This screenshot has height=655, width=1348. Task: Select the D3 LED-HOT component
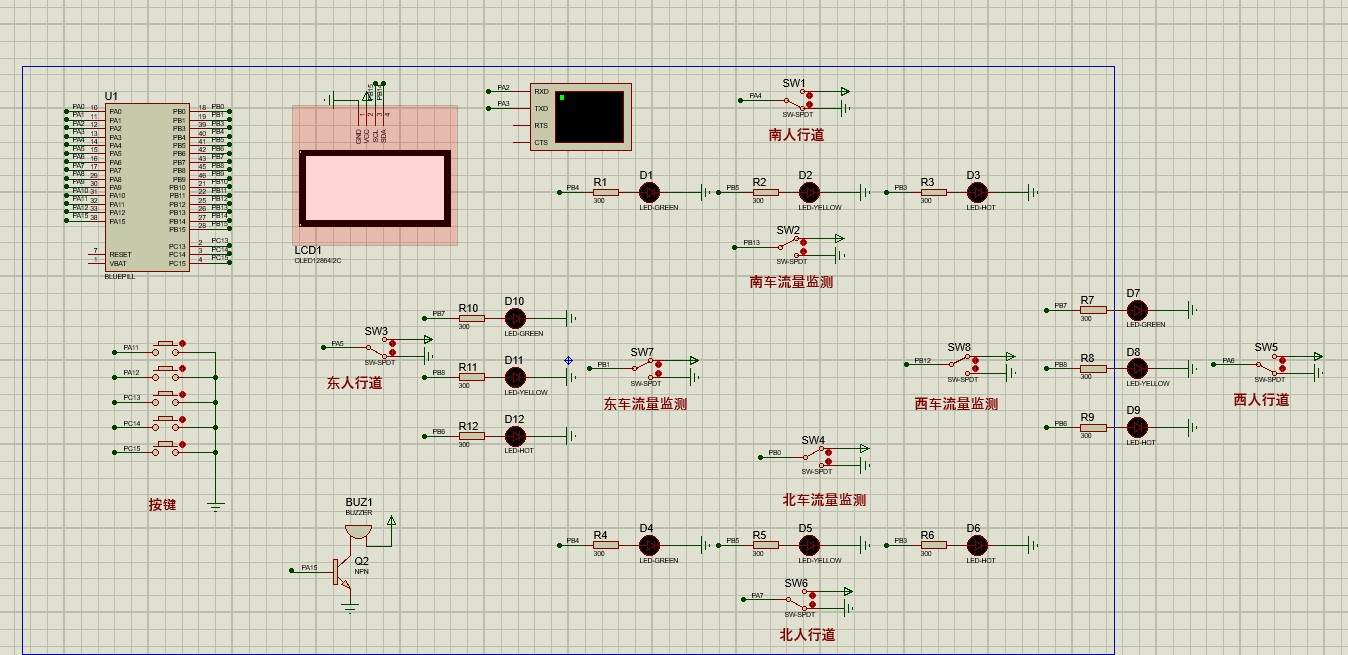coord(976,192)
